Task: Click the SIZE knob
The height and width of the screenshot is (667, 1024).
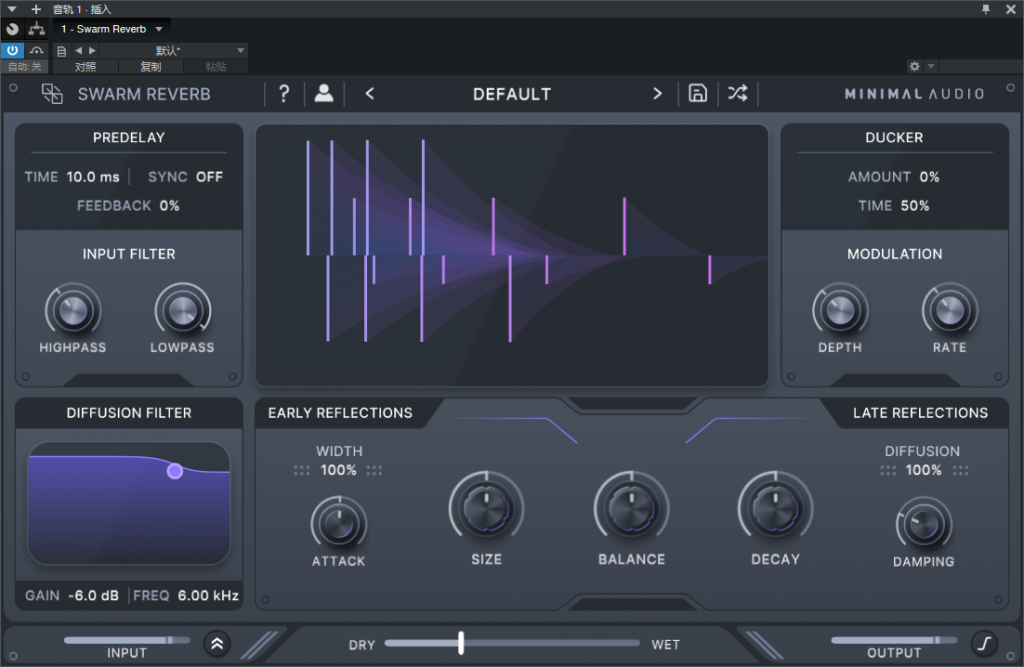Action: pyautogui.click(x=487, y=508)
